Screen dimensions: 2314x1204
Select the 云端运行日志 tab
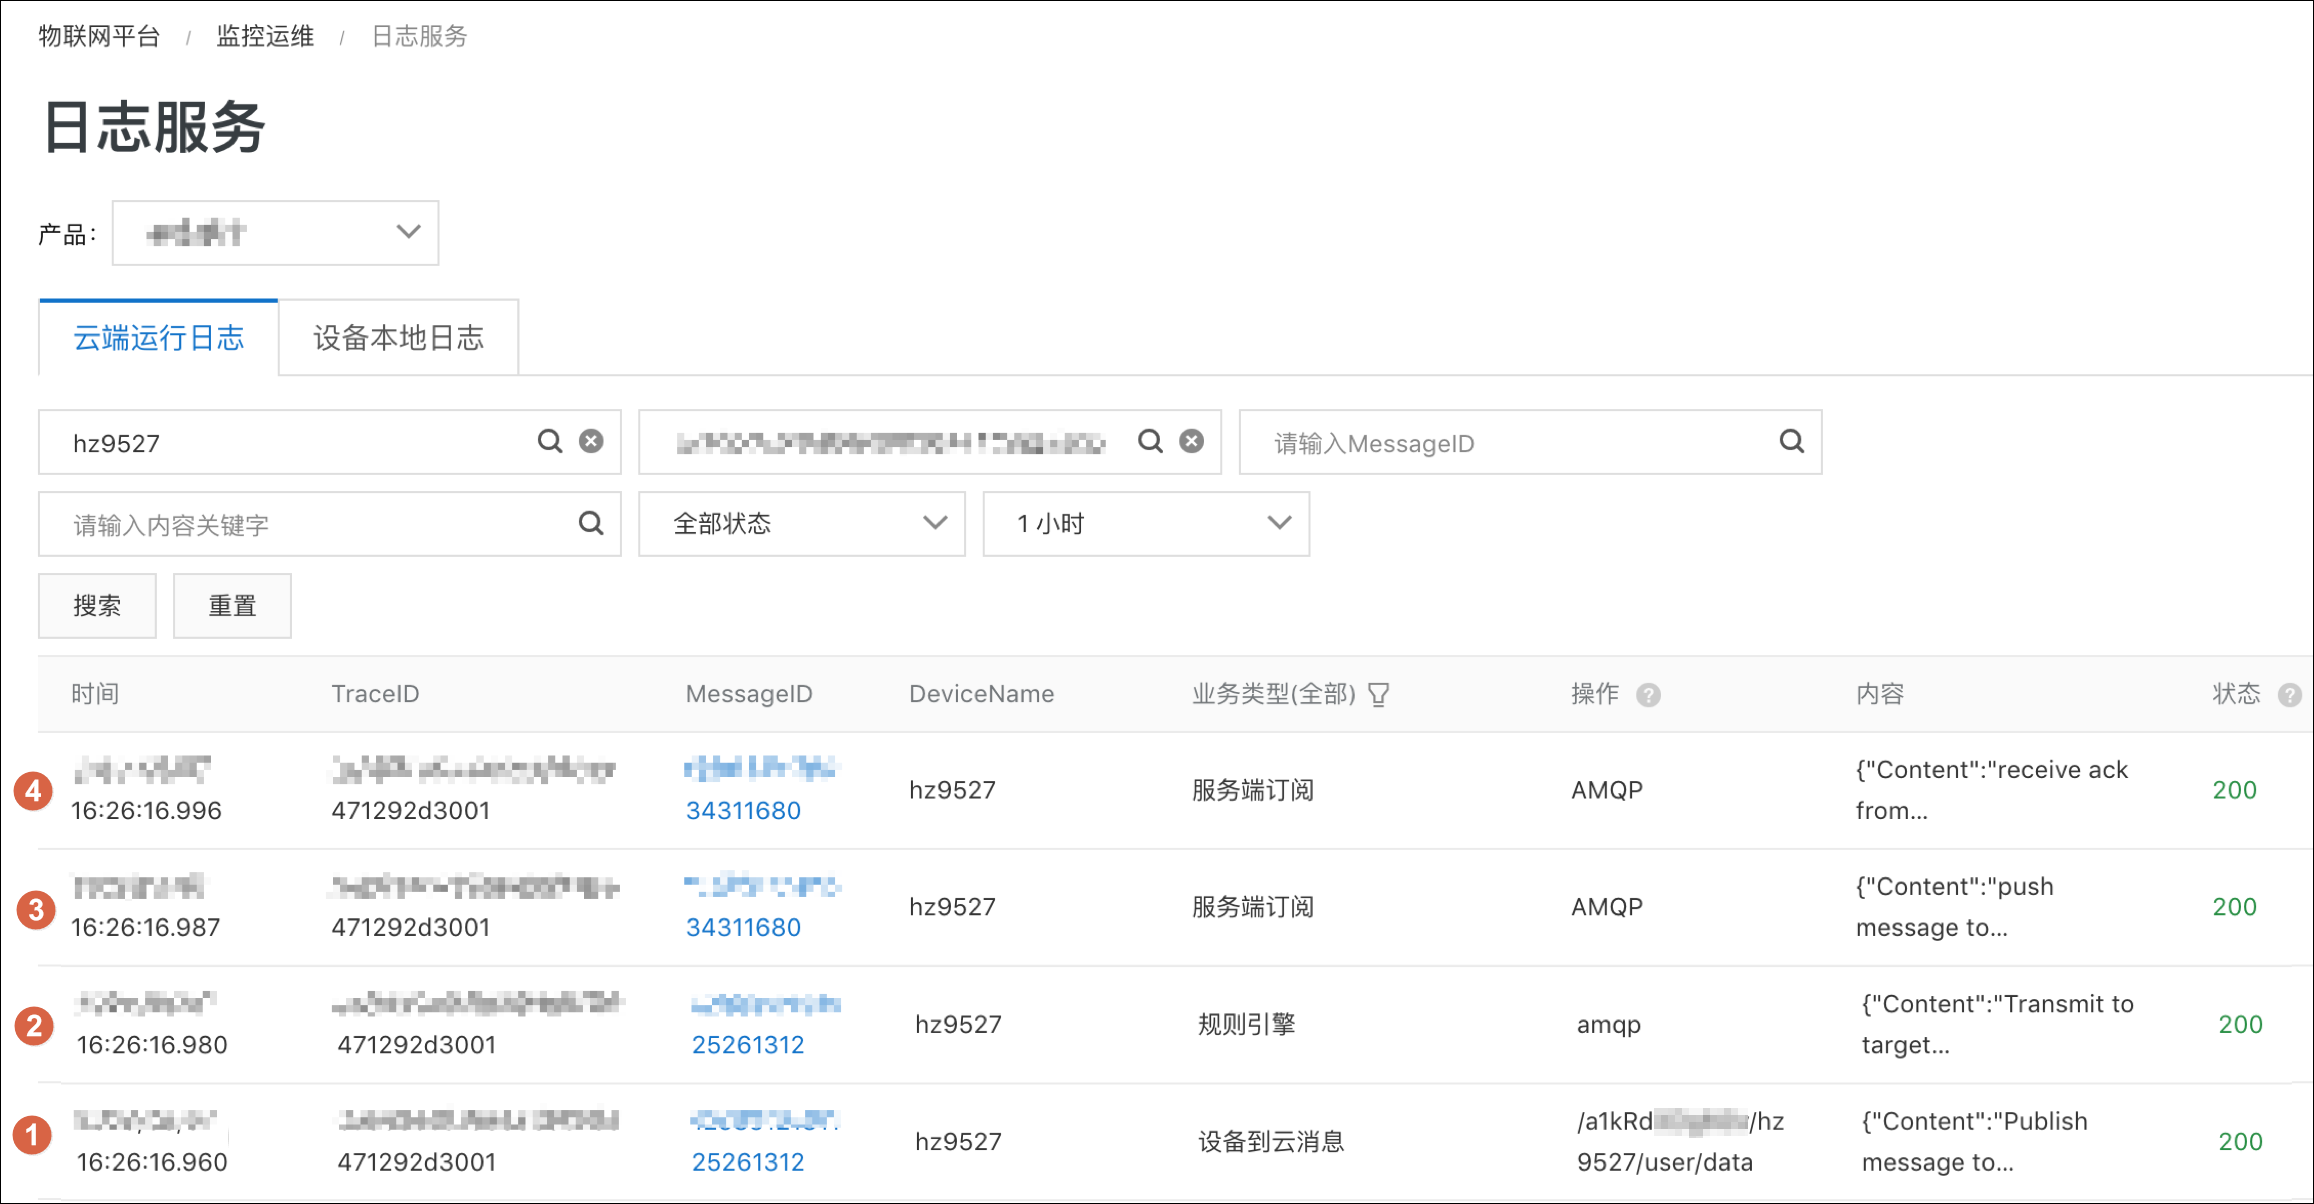pyautogui.click(x=159, y=338)
